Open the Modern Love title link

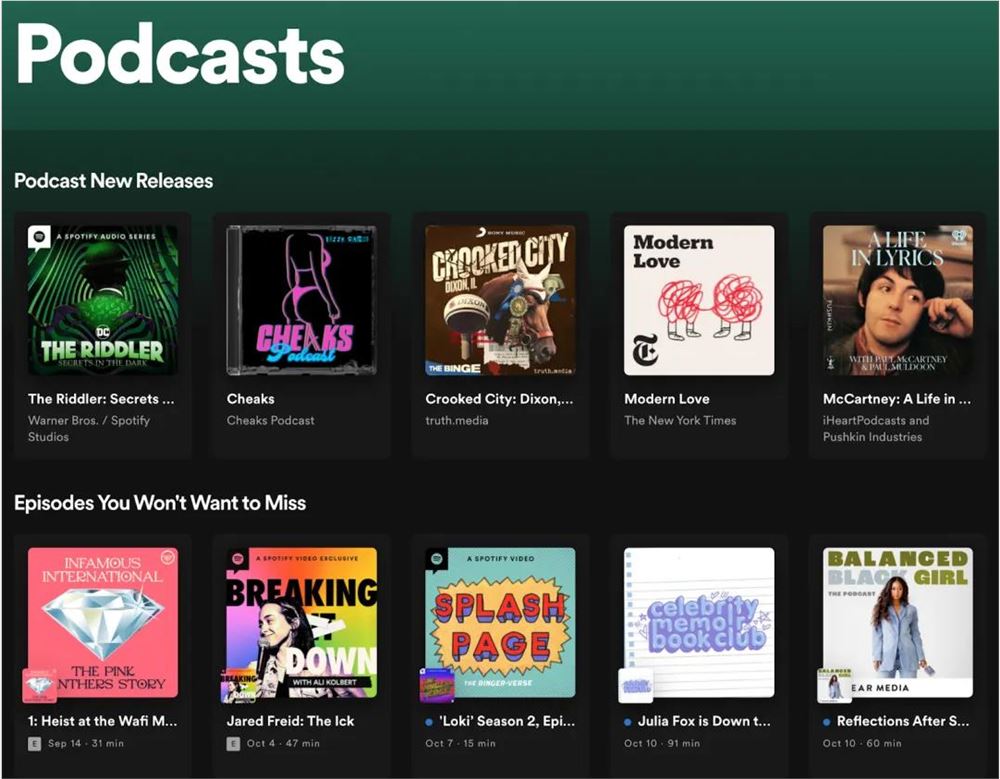point(666,399)
